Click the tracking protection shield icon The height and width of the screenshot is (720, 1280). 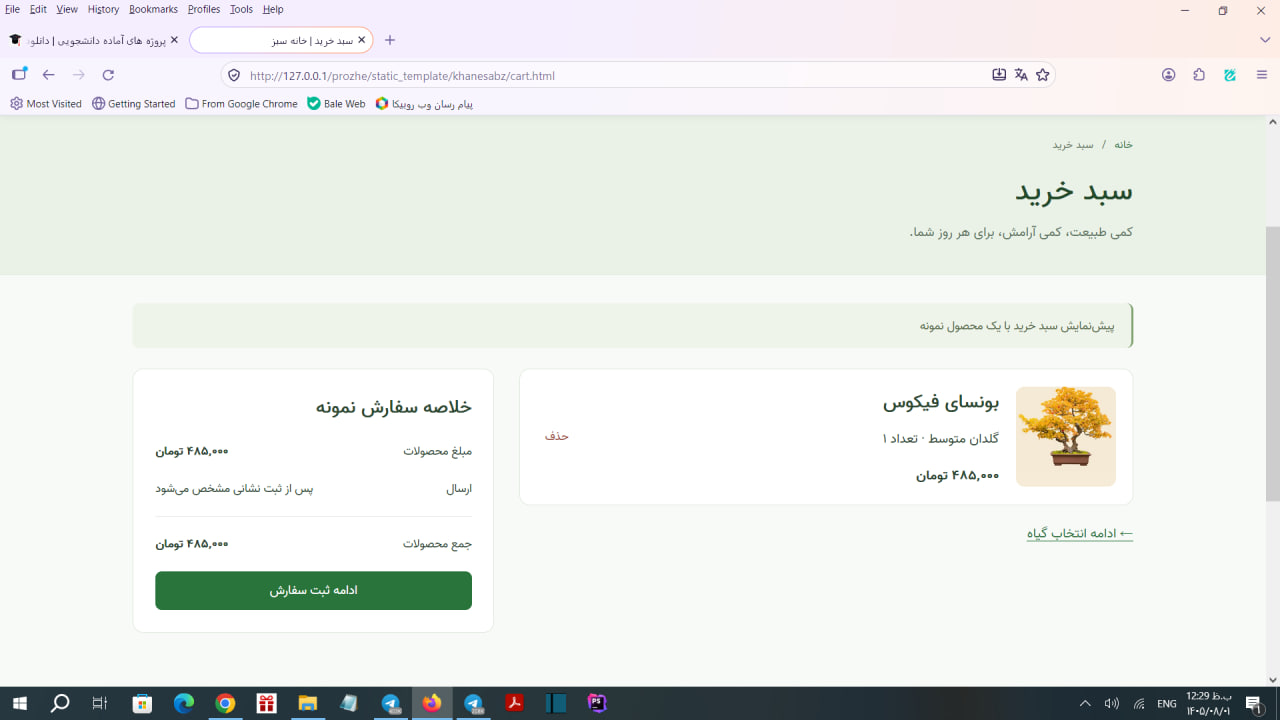[234, 75]
